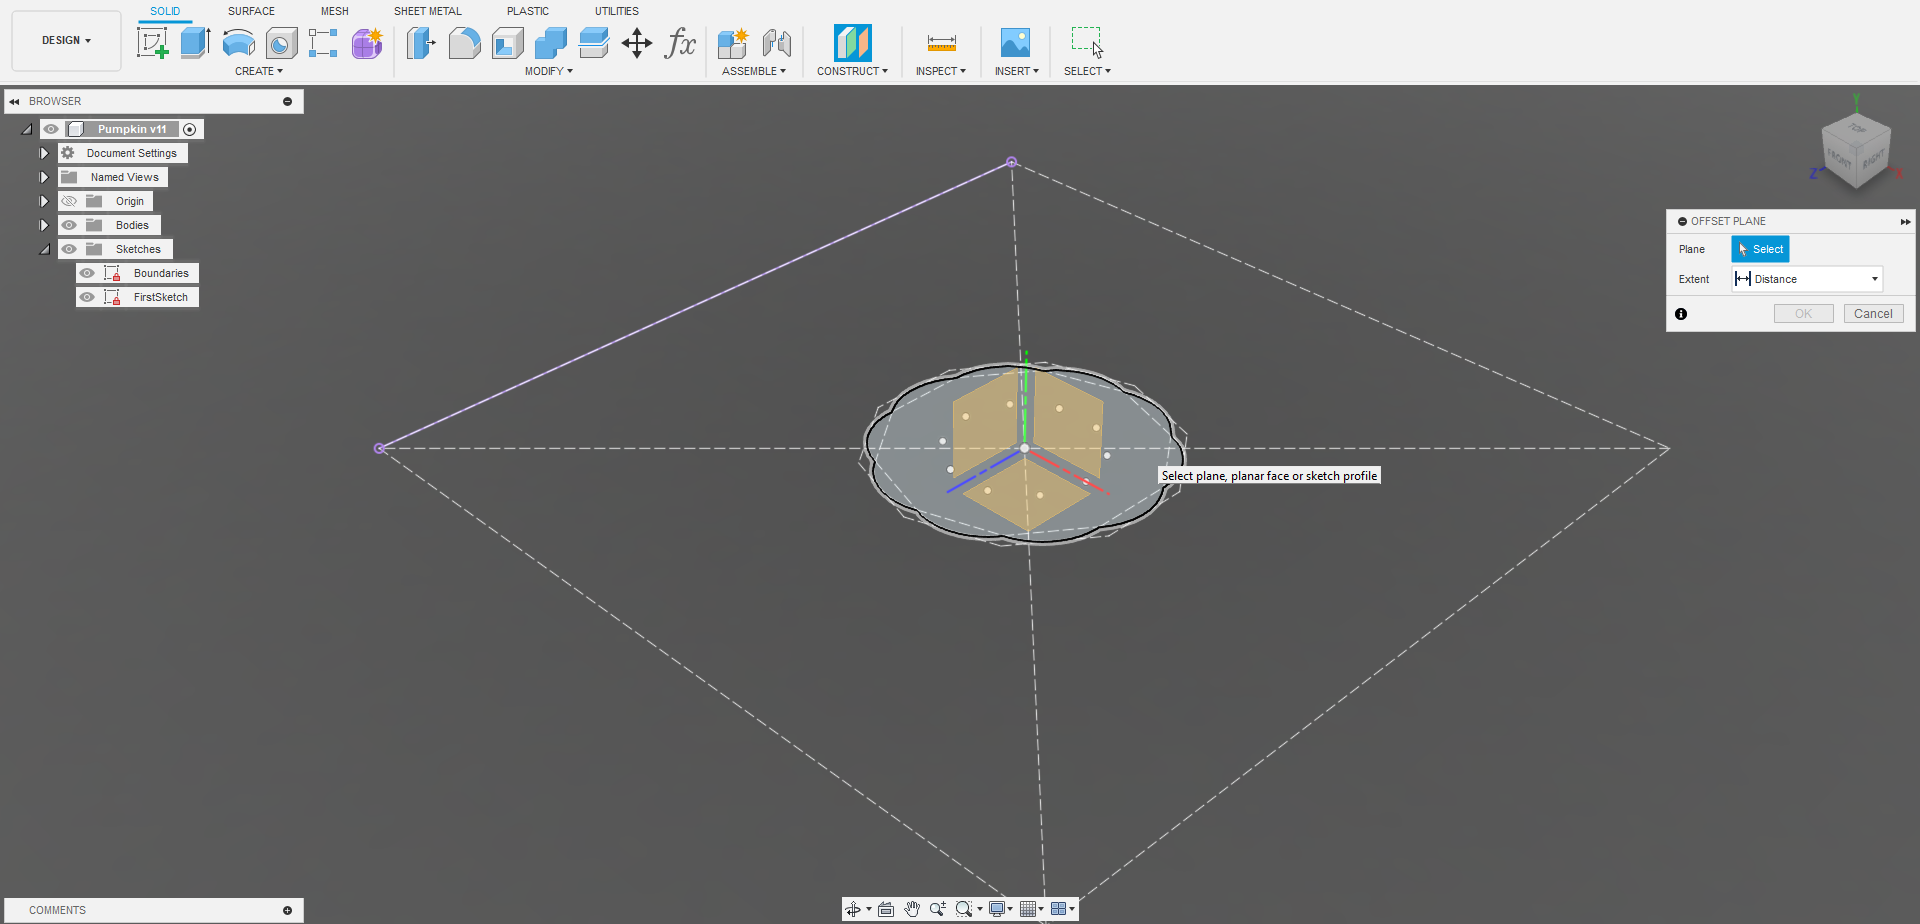Open the Design workspace dropdown
Image resolution: width=1920 pixels, height=924 pixels.
(66, 41)
